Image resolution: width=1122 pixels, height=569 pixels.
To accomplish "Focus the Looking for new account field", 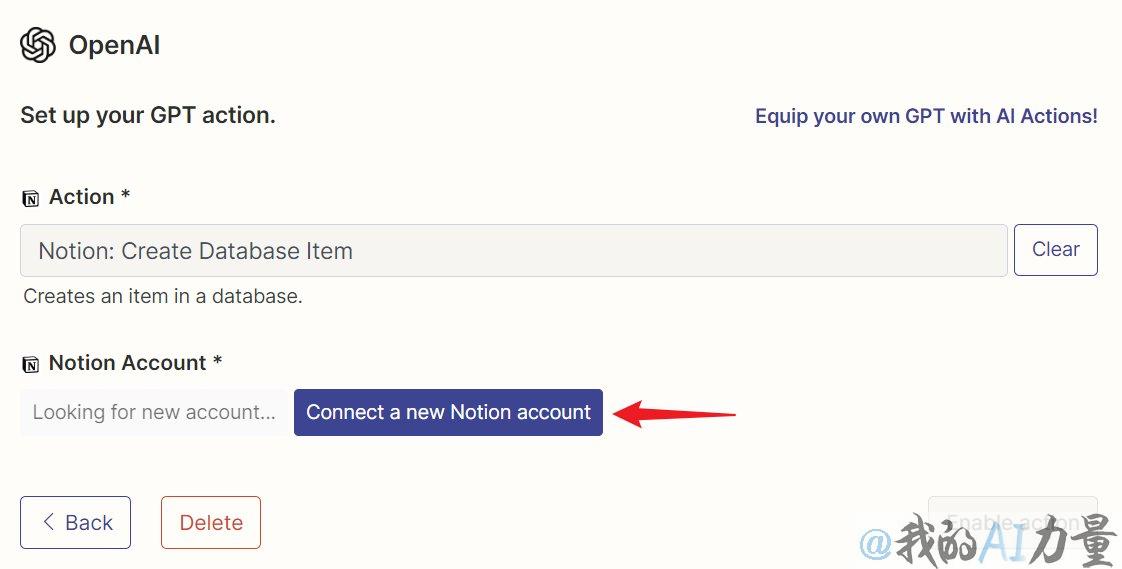I will 157,412.
